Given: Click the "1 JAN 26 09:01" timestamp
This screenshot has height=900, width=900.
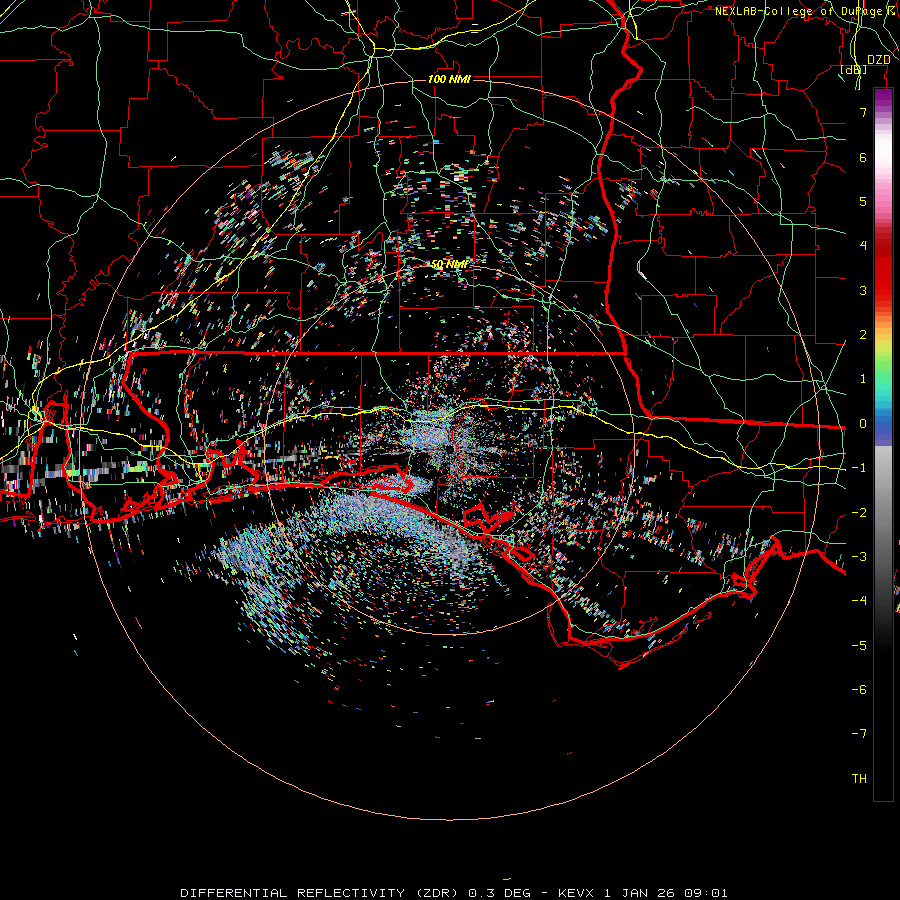Looking at the screenshot, I should tap(666, 893).
